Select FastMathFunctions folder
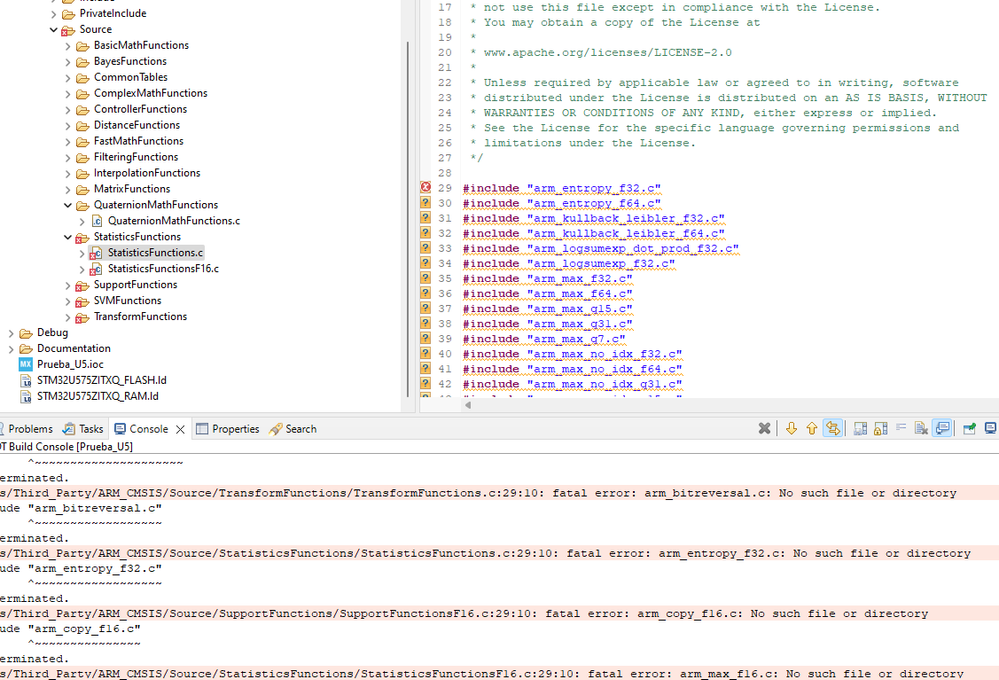 (138, 141)
